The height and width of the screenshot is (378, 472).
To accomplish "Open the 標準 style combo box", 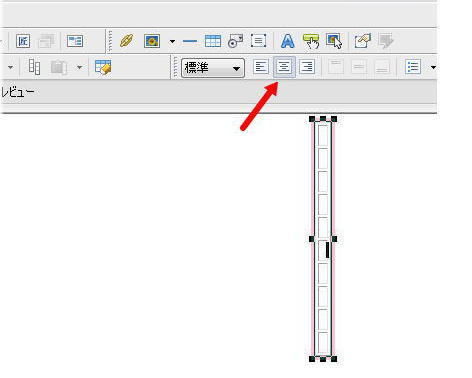I will point(213,68).
